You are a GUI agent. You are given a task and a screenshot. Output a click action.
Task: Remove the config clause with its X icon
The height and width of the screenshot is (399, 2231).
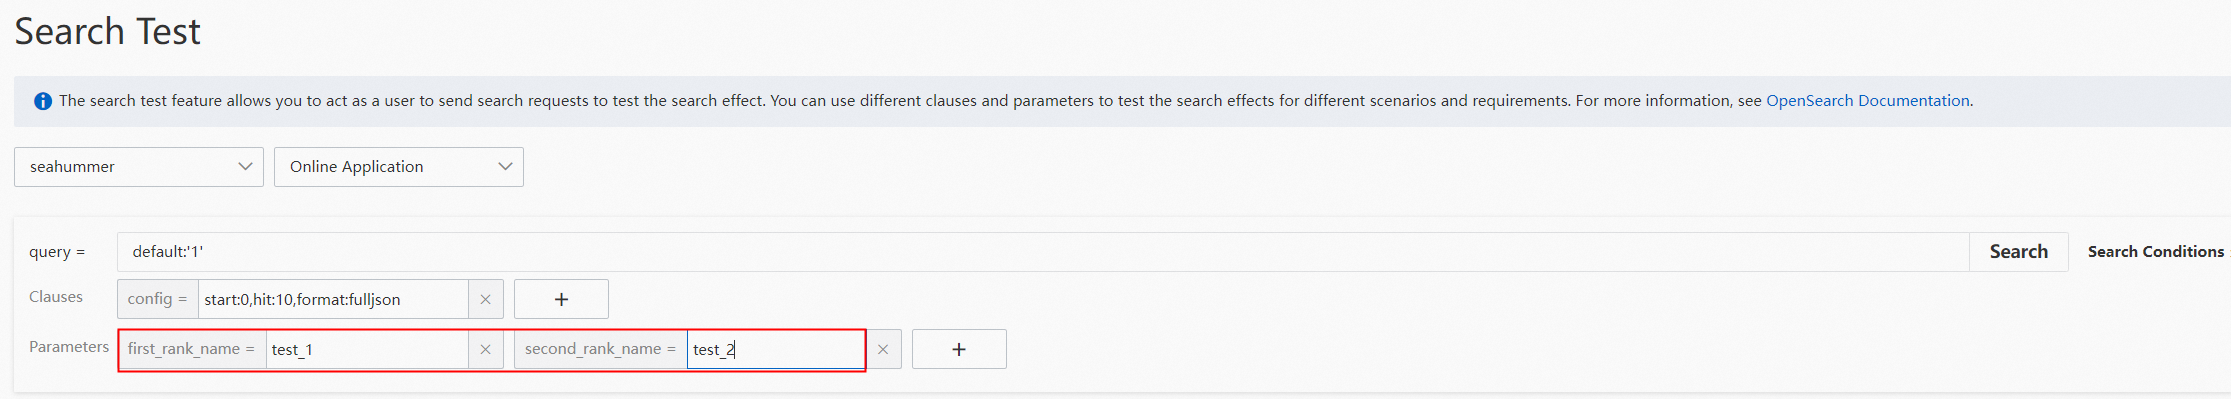(485, 299)
